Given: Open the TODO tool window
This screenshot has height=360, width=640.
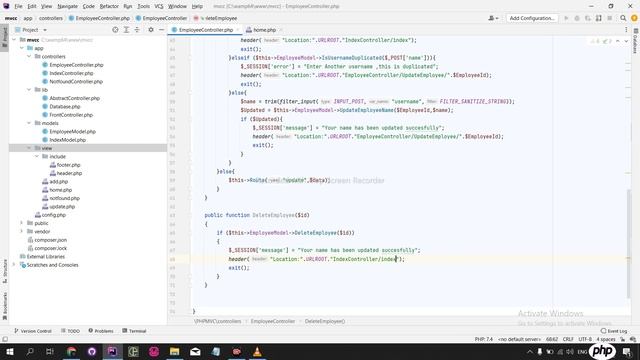Looking at the screenshot, I should click(71, 331).
